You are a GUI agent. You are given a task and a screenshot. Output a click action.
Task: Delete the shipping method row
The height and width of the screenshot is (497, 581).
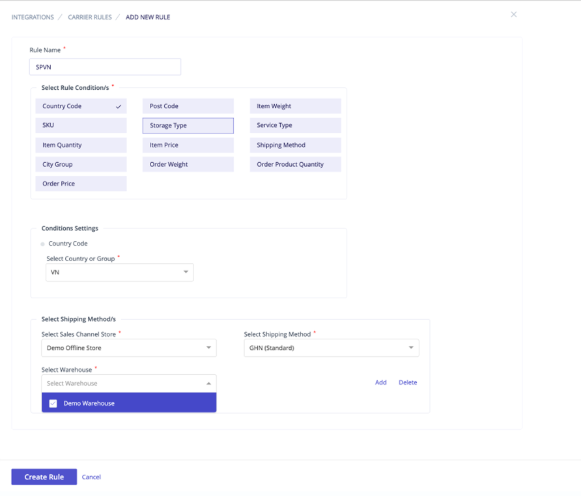(x=408, y=382)
